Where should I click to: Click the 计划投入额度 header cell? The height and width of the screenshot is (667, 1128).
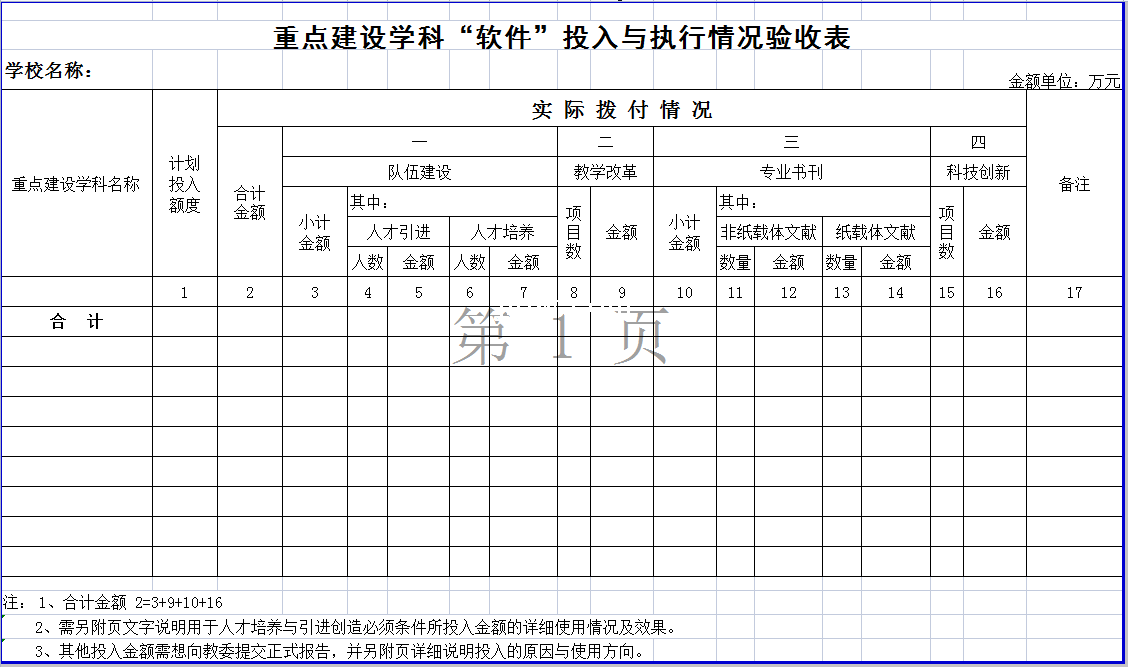[x=184, y=184]
